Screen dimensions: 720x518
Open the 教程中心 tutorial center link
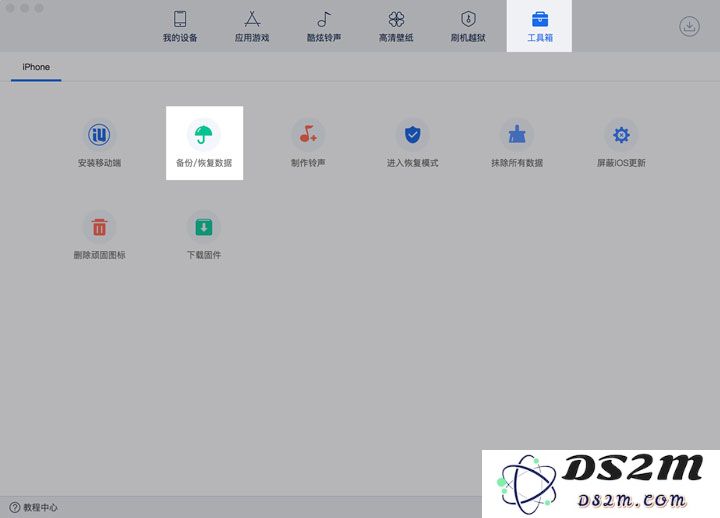[34, 507]
